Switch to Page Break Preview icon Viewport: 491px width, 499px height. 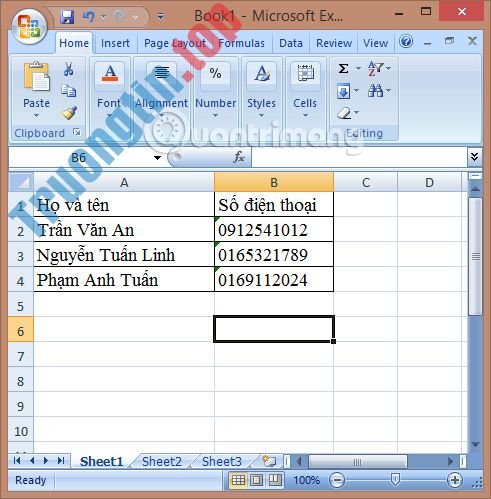(x=275, y=480)
